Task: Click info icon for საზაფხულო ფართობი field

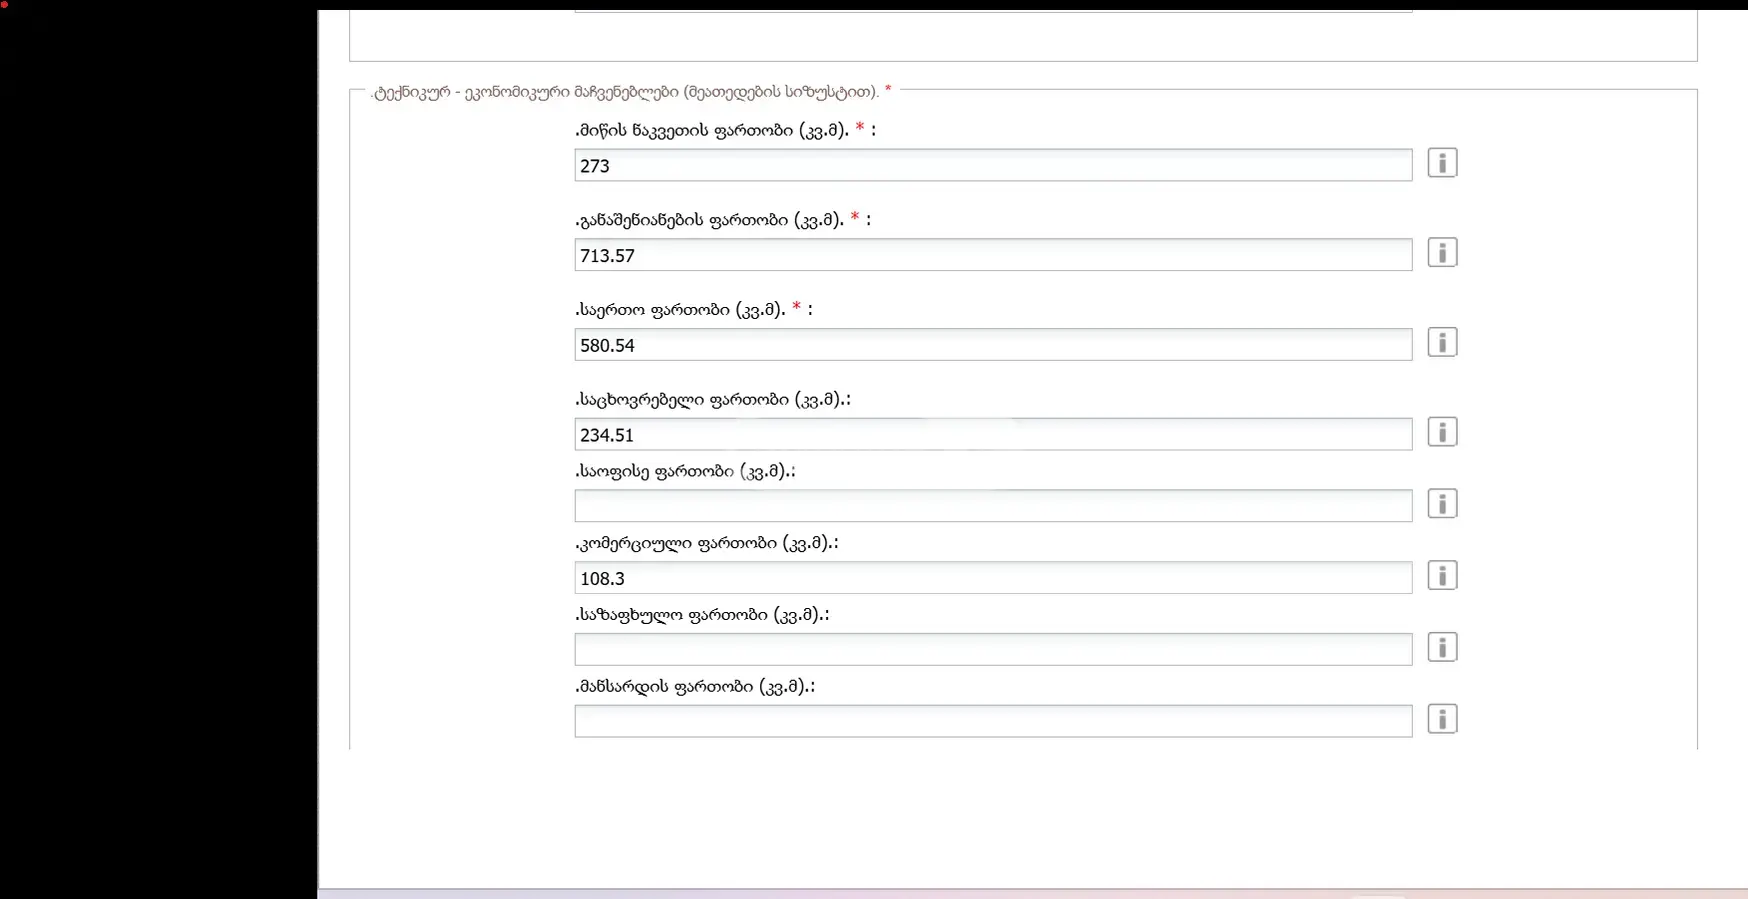Action: [1442, 648]
